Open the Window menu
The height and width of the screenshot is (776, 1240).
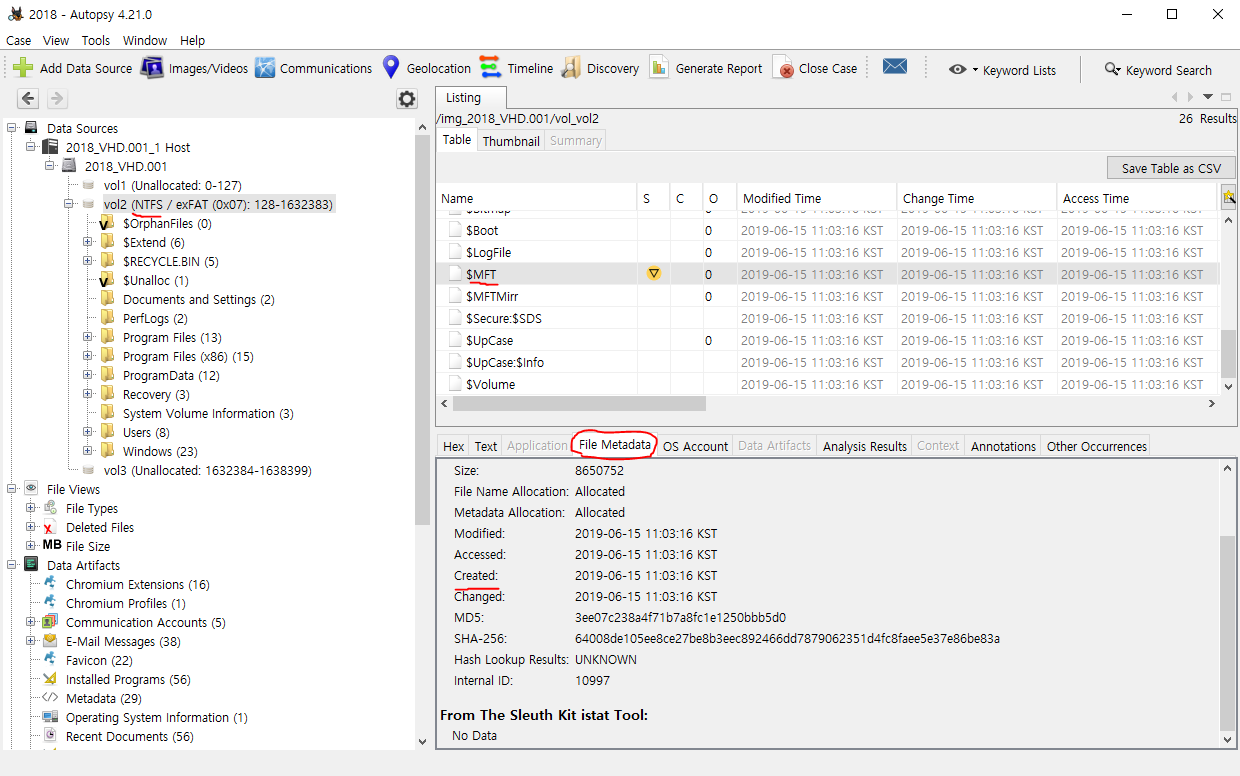click(145, 40)
